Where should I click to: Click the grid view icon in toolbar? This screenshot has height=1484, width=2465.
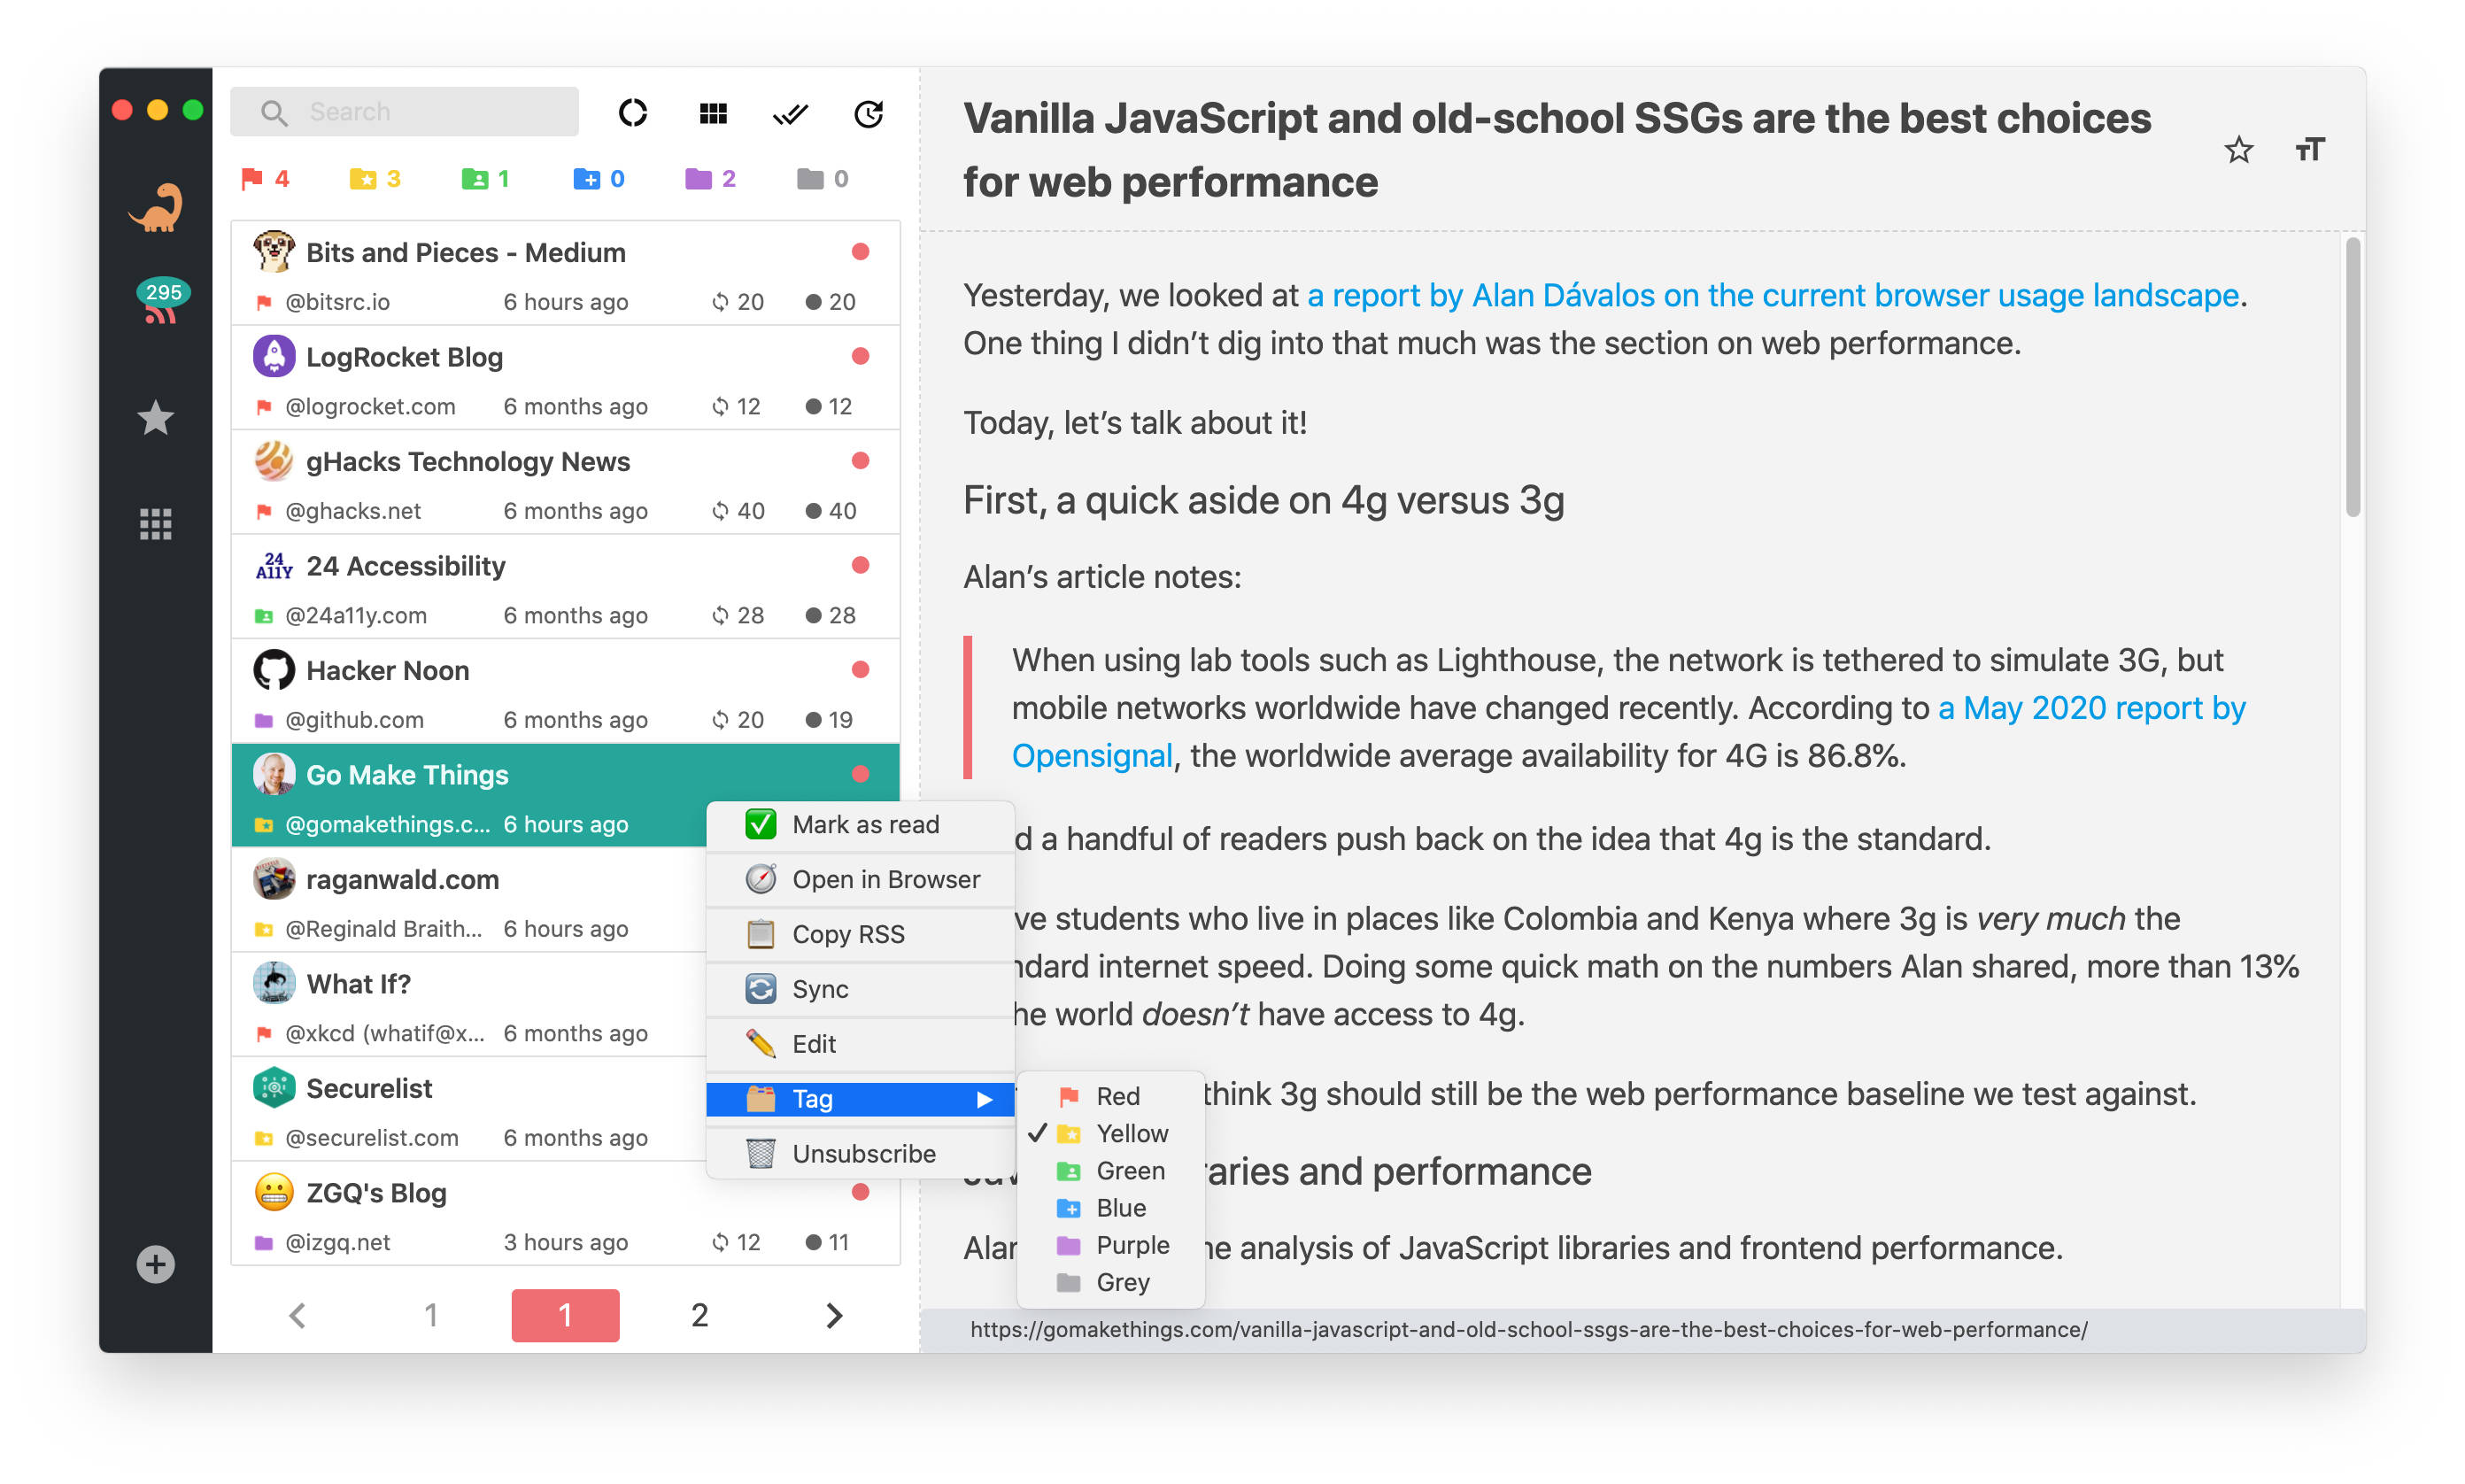pyautogui.click(x=712, y=113)
